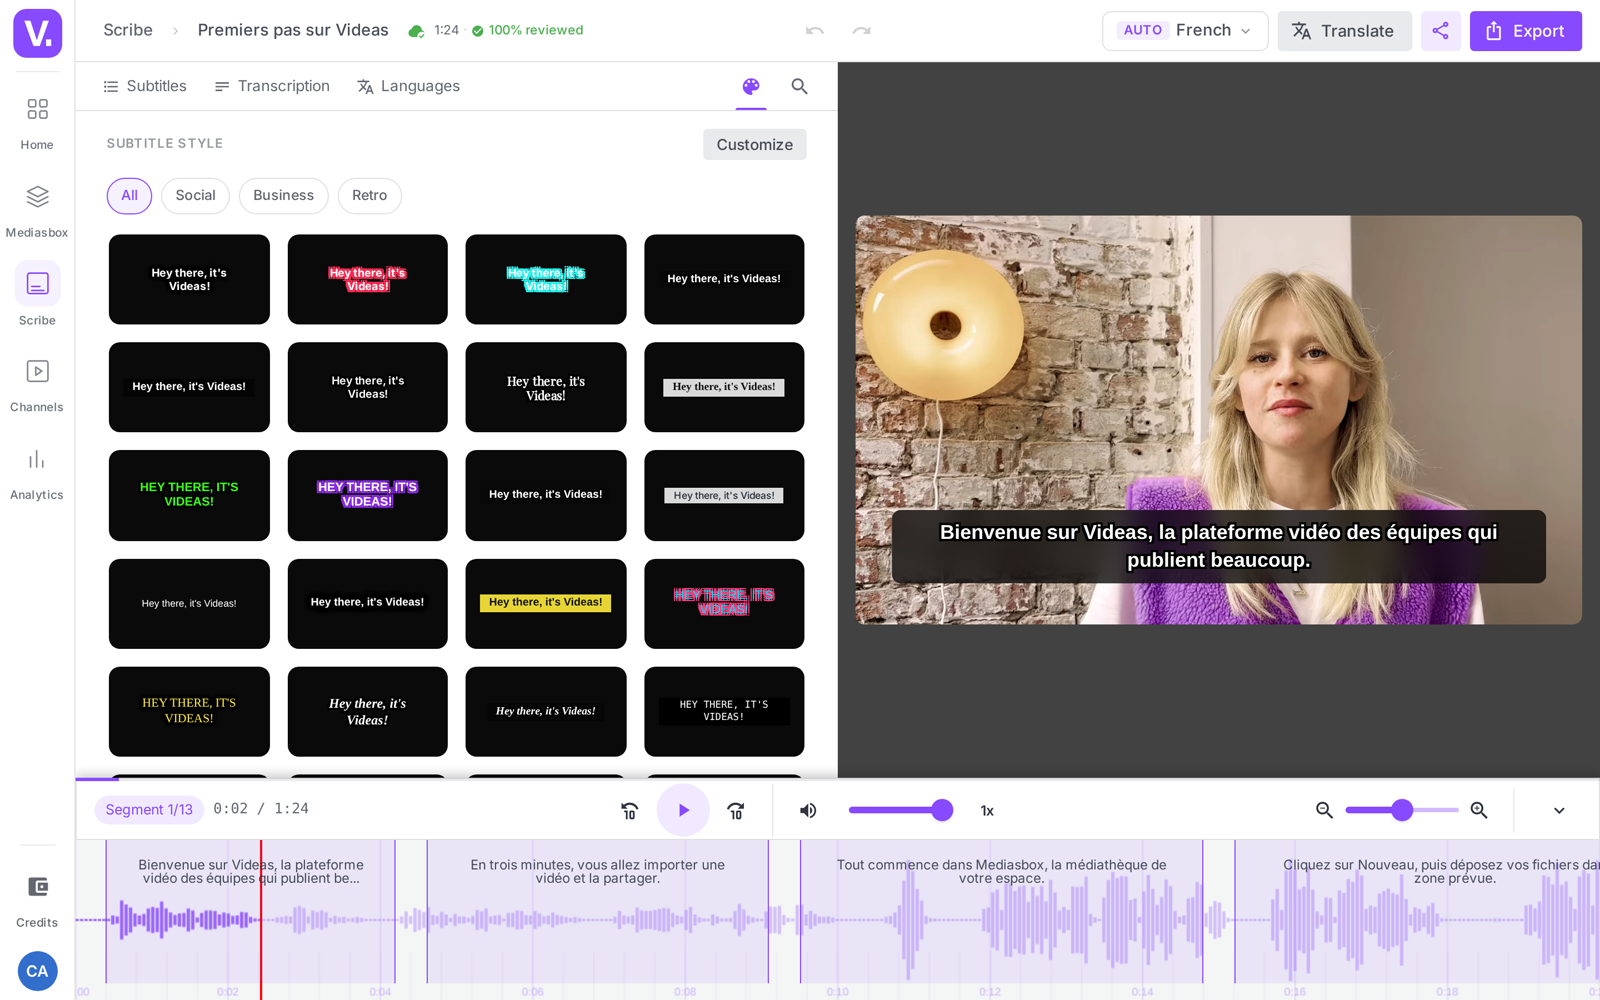The image size is (1600, 1000).
Task: Select the 'Tout commence dans Mediasbox' segment
Action: coord(1001,912)
